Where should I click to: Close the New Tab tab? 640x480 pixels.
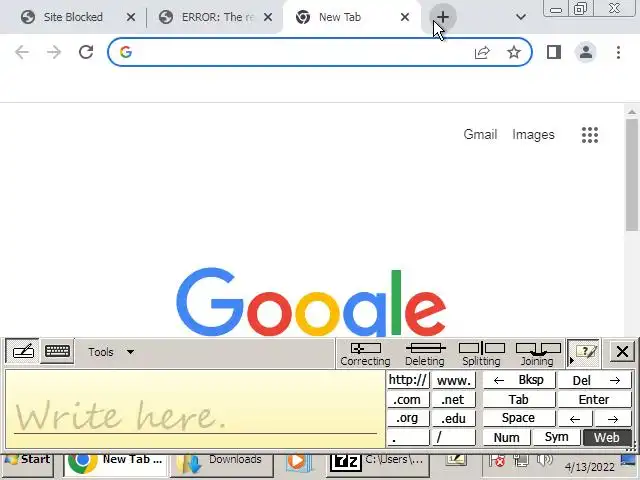[404, 17]
